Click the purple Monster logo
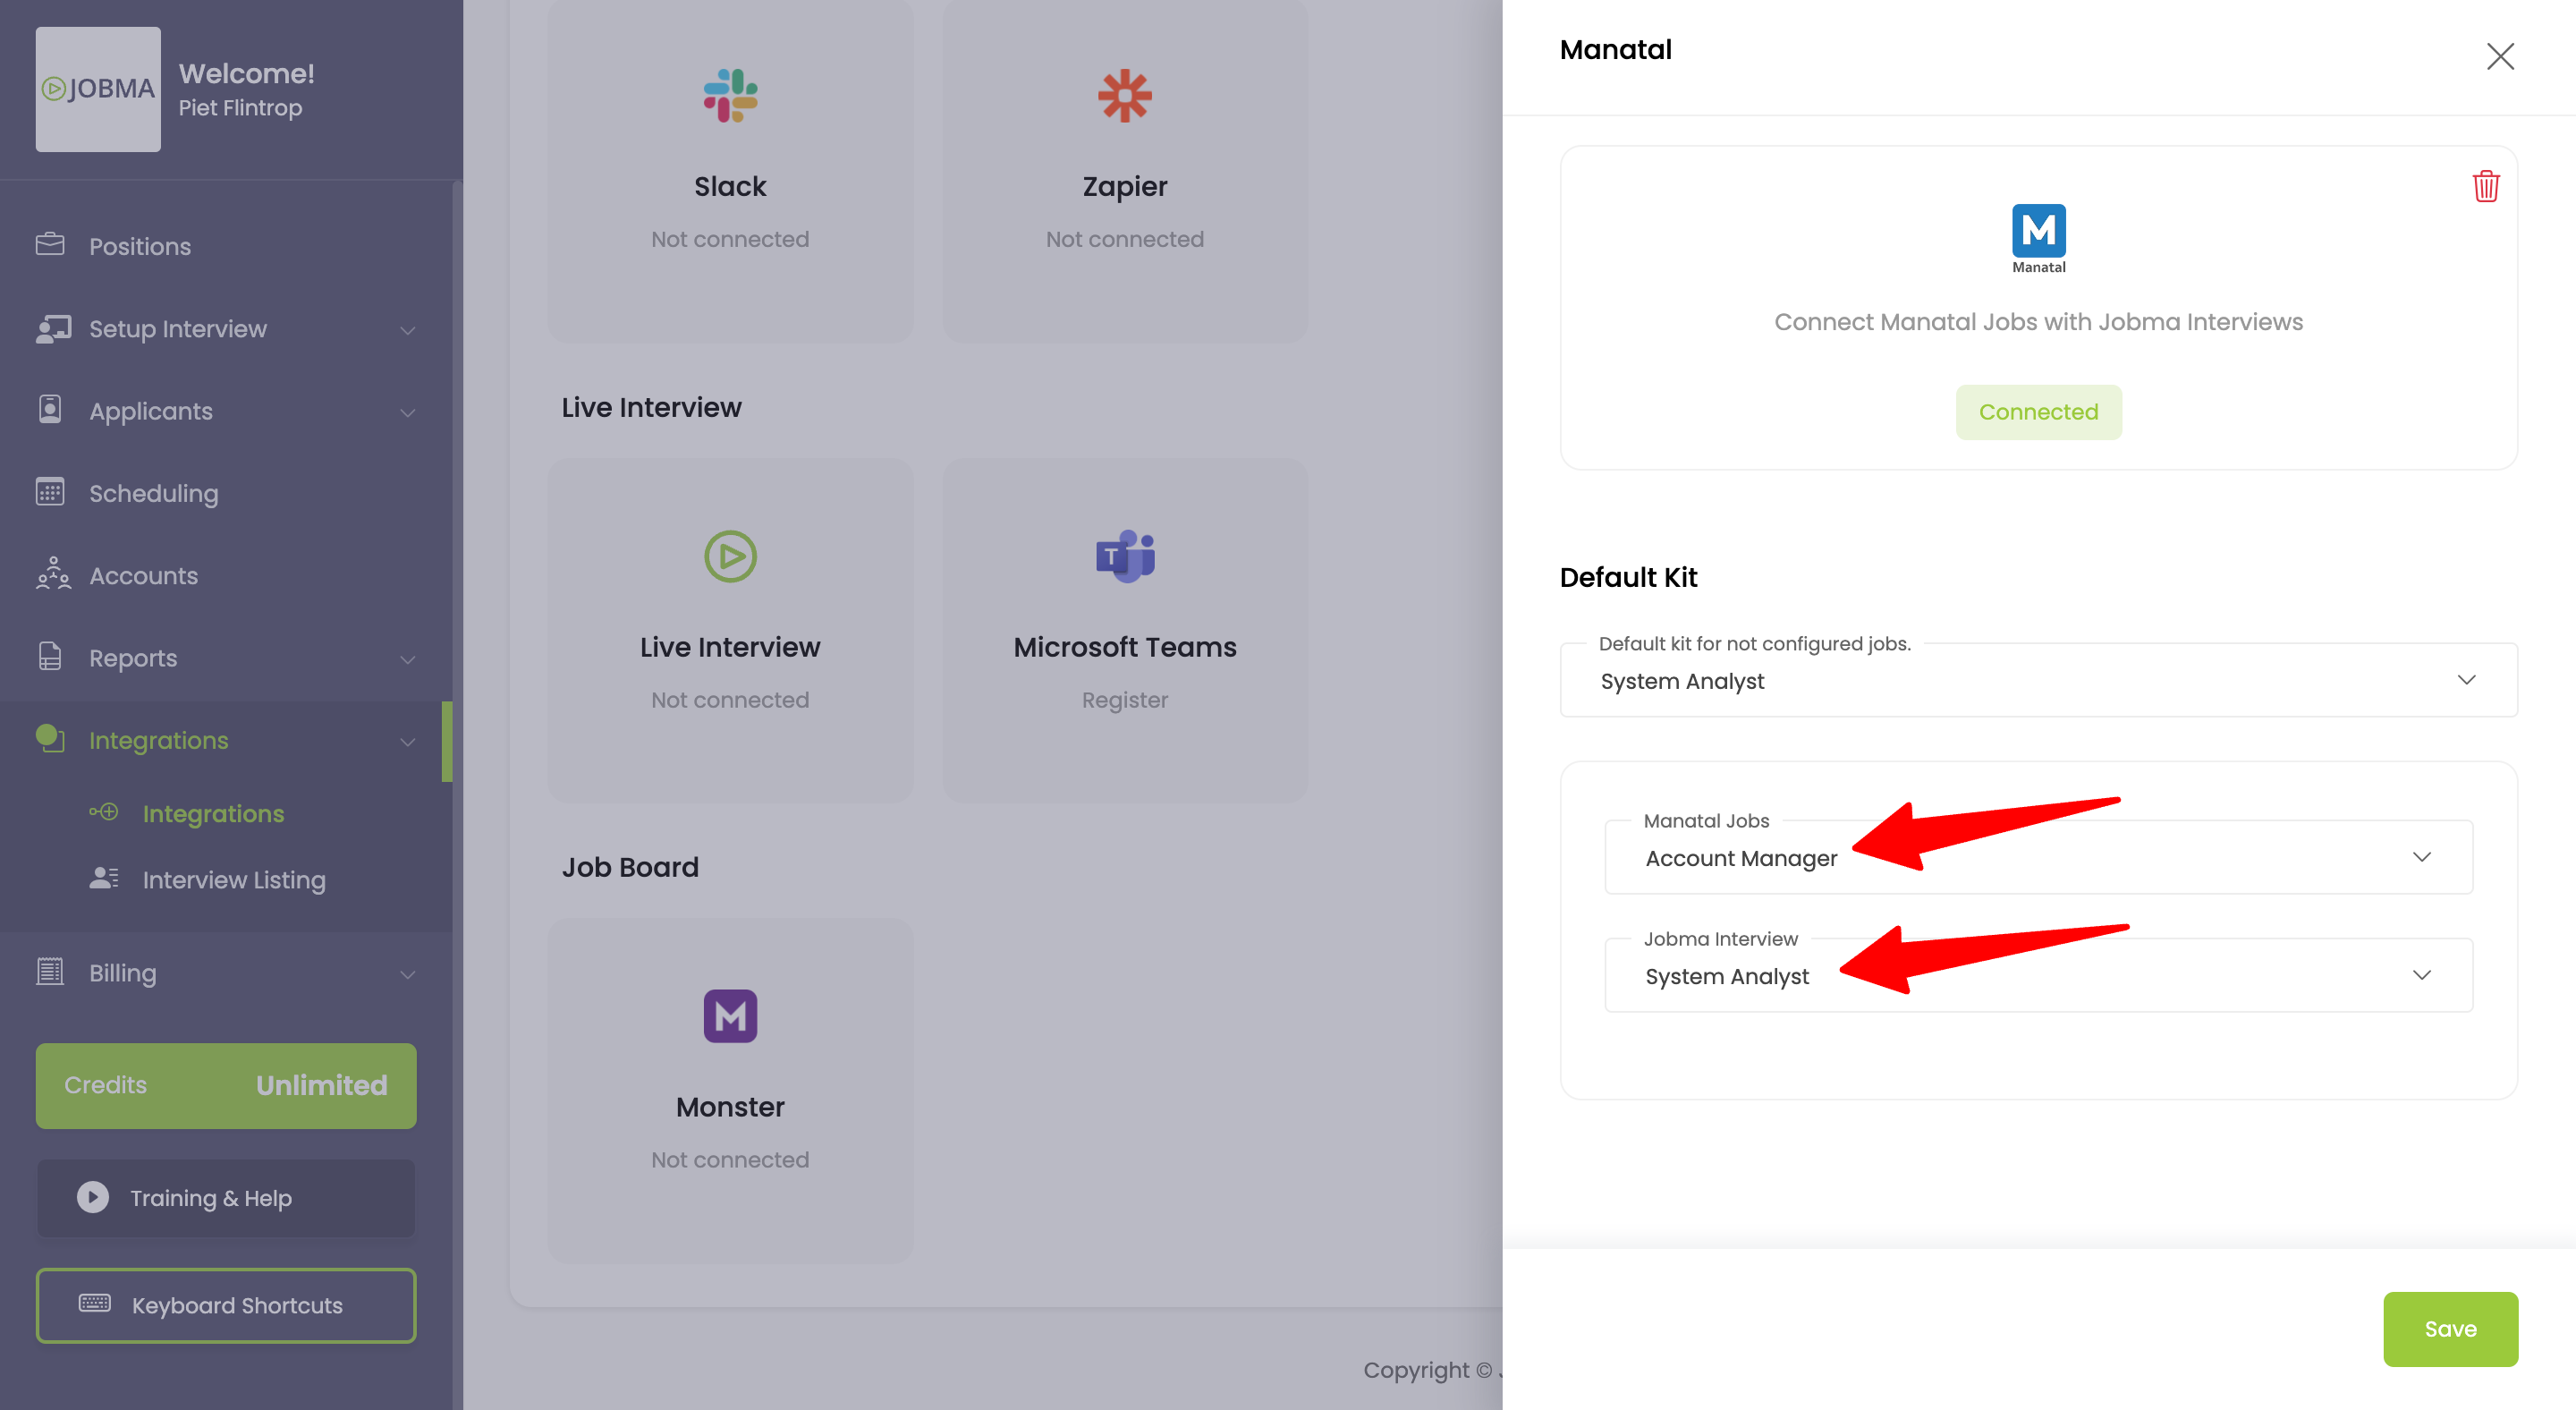Viewport: 2576px width, 1410px height. (730, 1016)
